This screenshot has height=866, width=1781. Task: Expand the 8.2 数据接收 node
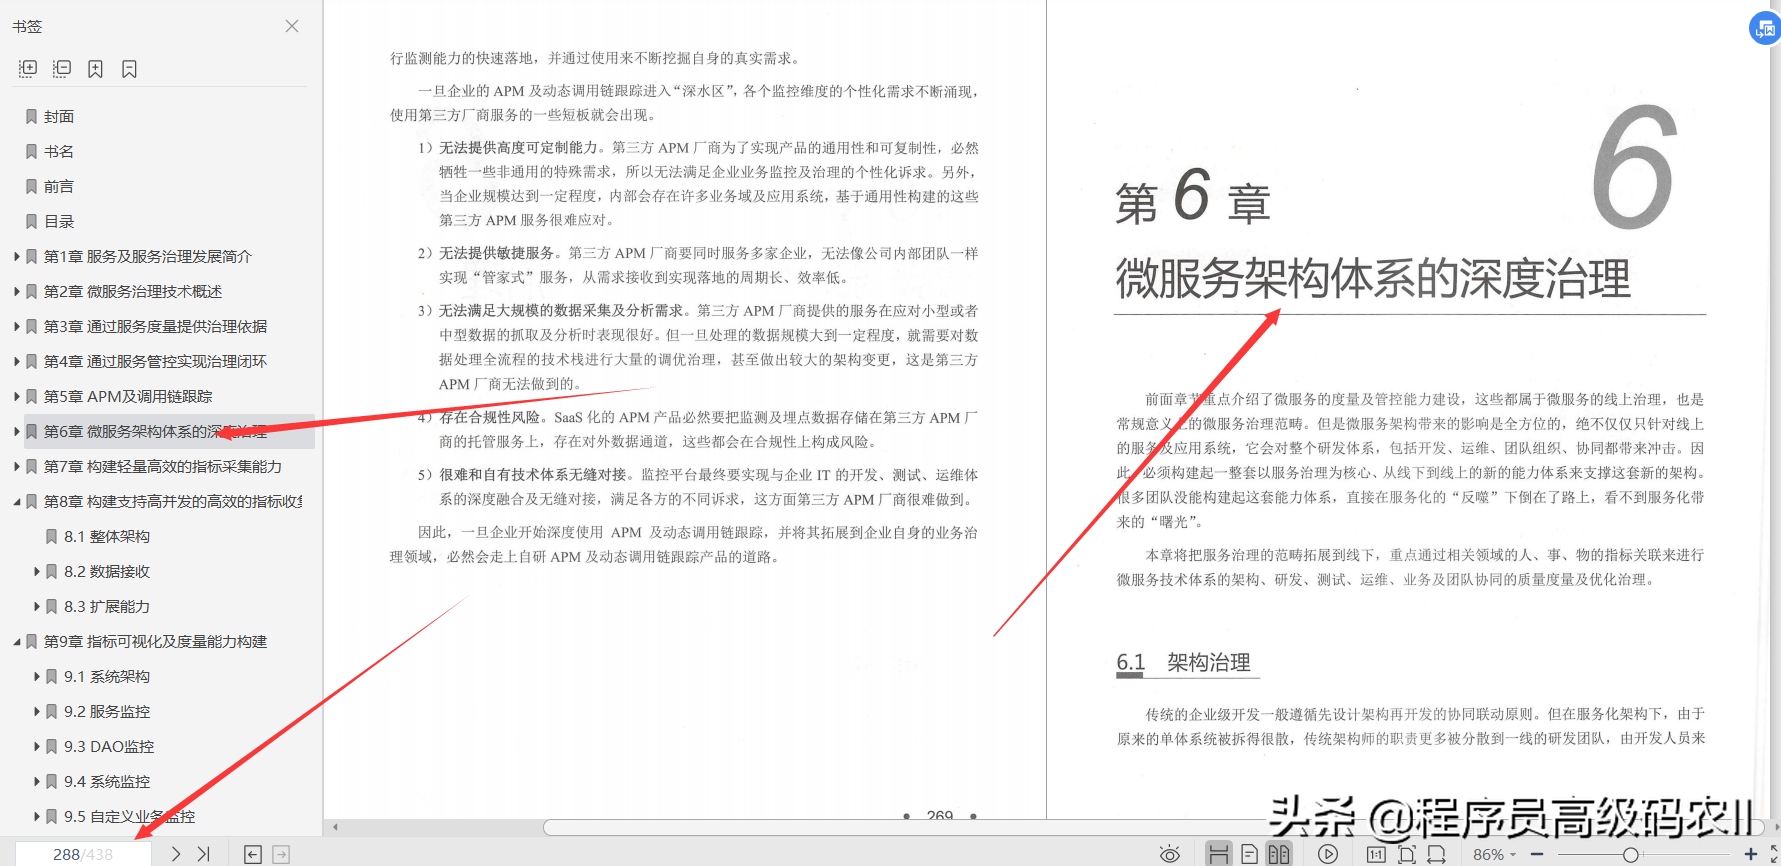click(37, 571)
